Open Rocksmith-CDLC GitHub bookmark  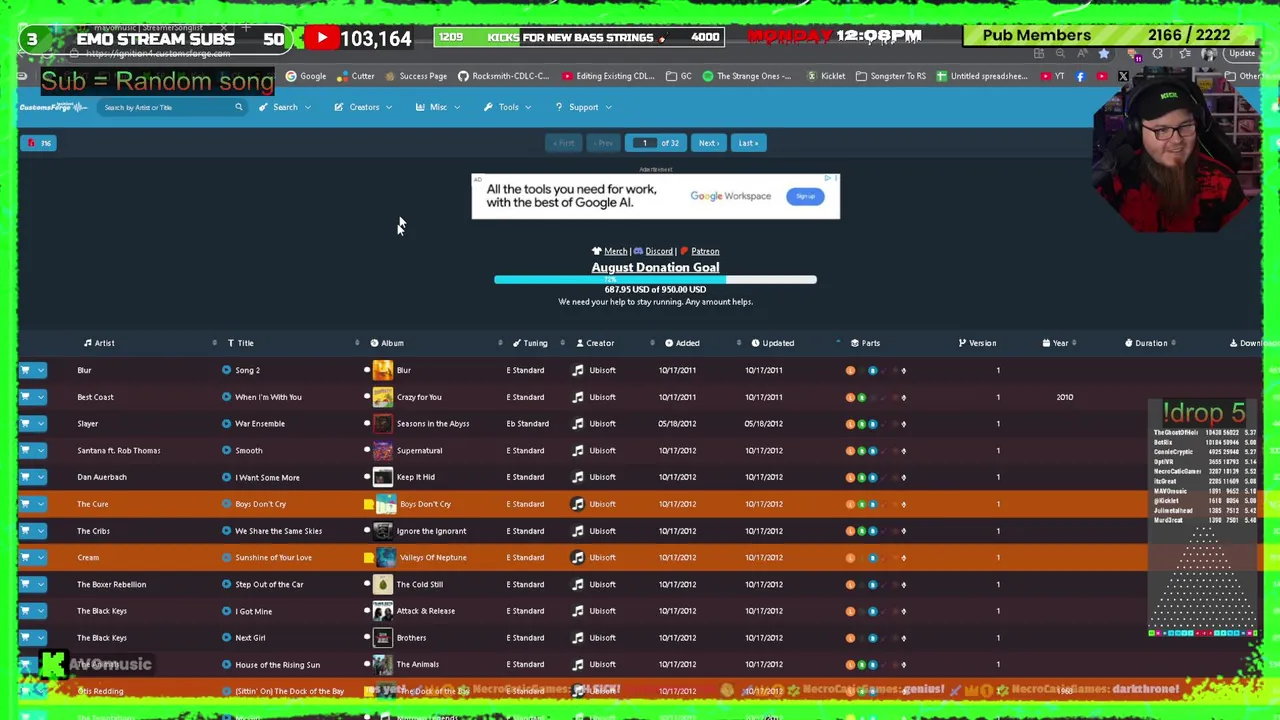click(505, 76)
